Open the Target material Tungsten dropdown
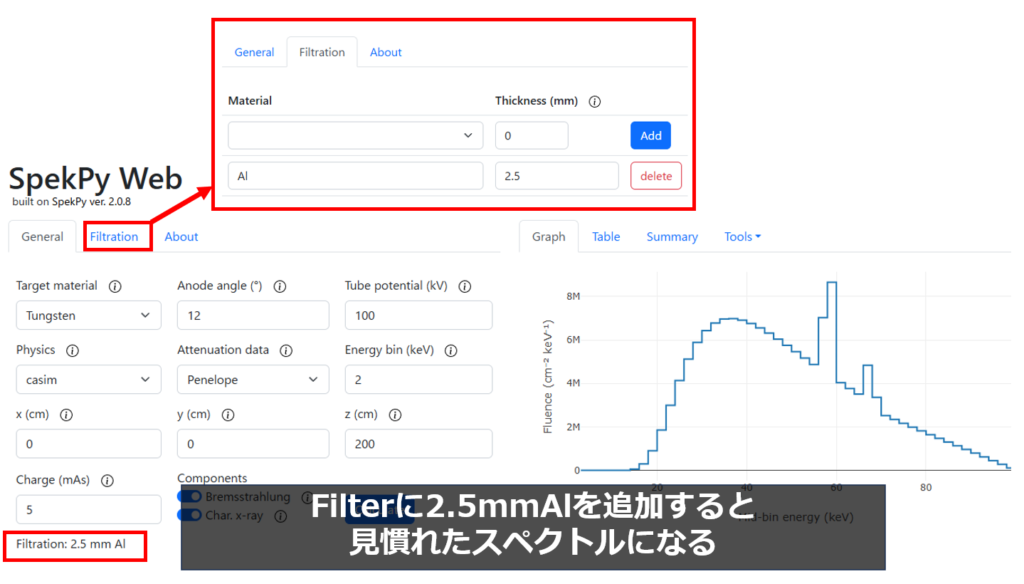The image size is (1024, 584). [x=88, y=316]
